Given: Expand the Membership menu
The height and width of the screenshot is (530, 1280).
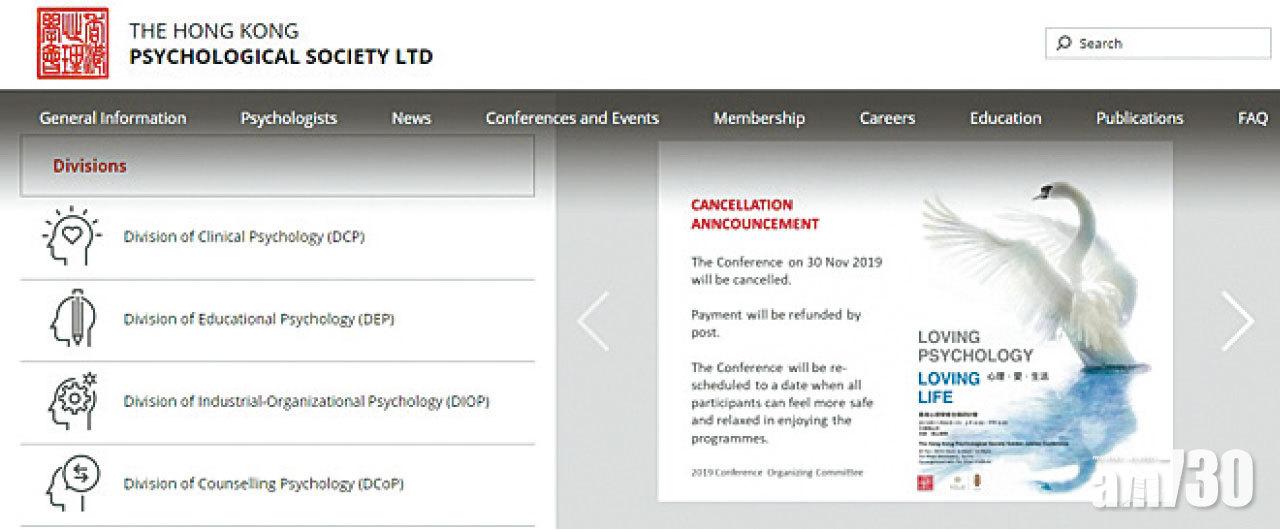Looking at the screenshot, I should (x=759, y=118).
